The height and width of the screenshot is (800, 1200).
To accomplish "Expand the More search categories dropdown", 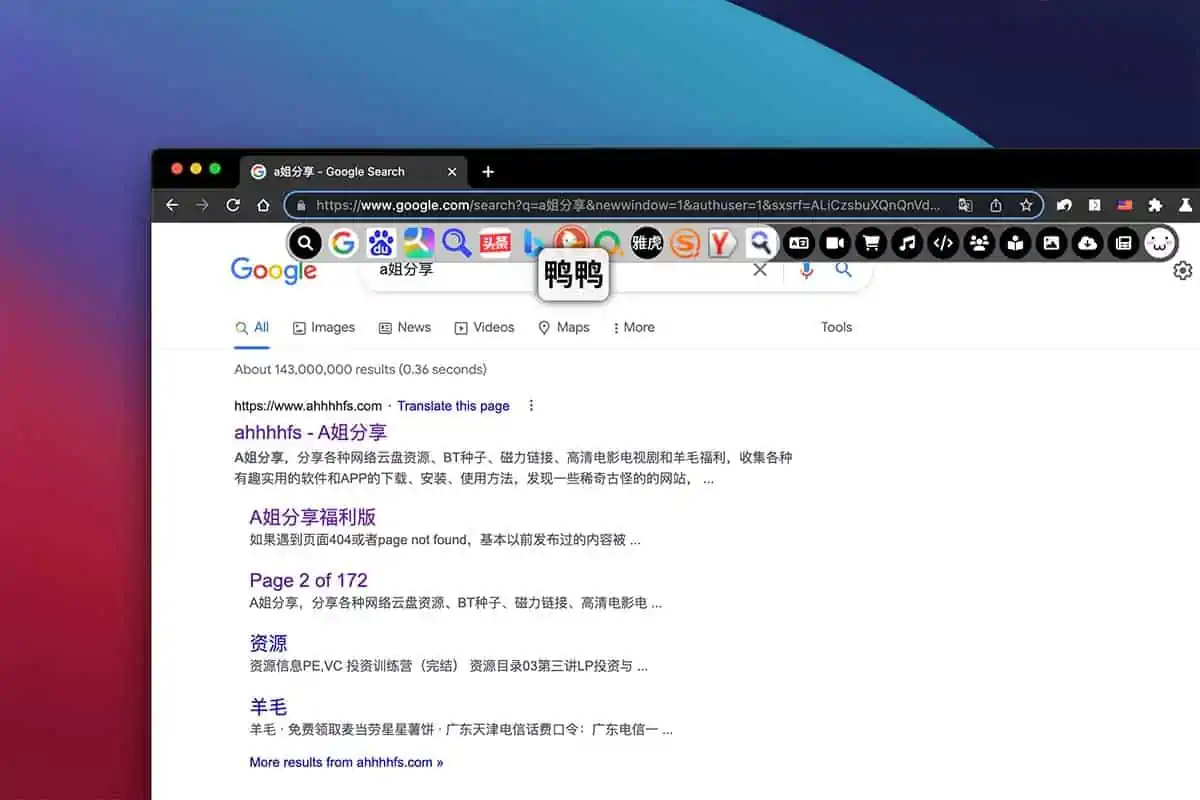I will point(633,327).
